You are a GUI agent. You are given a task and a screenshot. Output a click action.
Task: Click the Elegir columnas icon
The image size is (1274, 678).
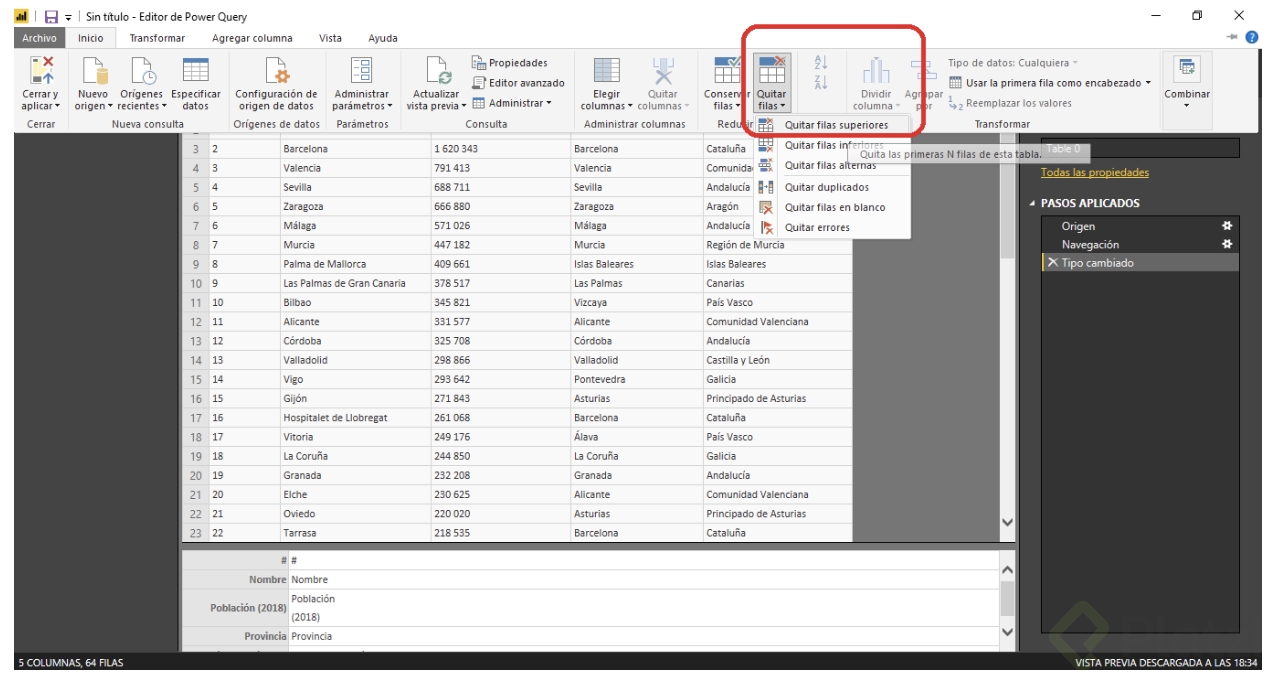coord(607,70)
